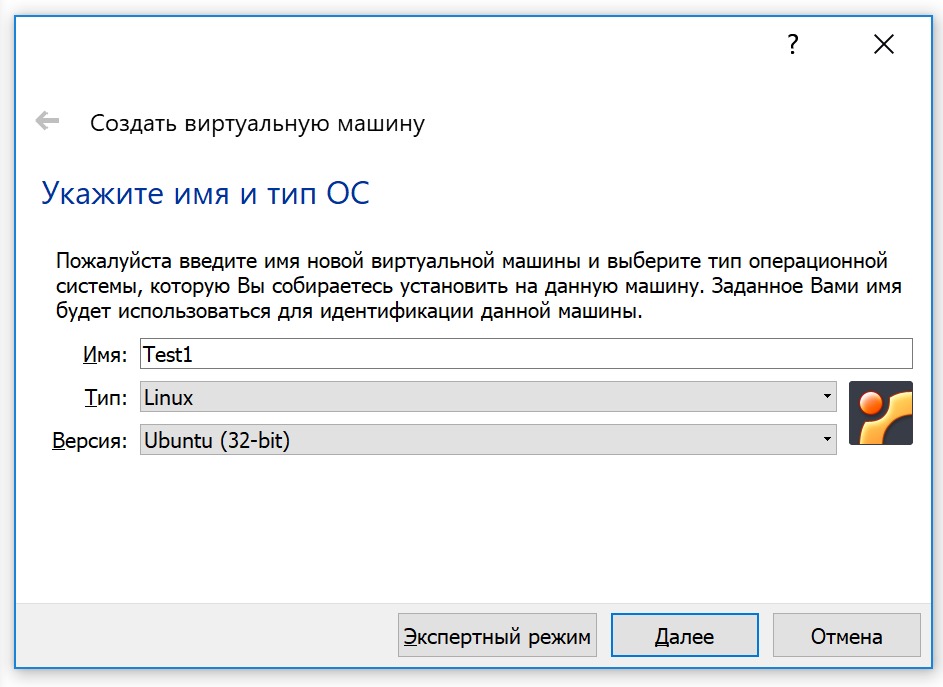Click the question mark help icon
The image size is (943, 687).
pos(793,45)
